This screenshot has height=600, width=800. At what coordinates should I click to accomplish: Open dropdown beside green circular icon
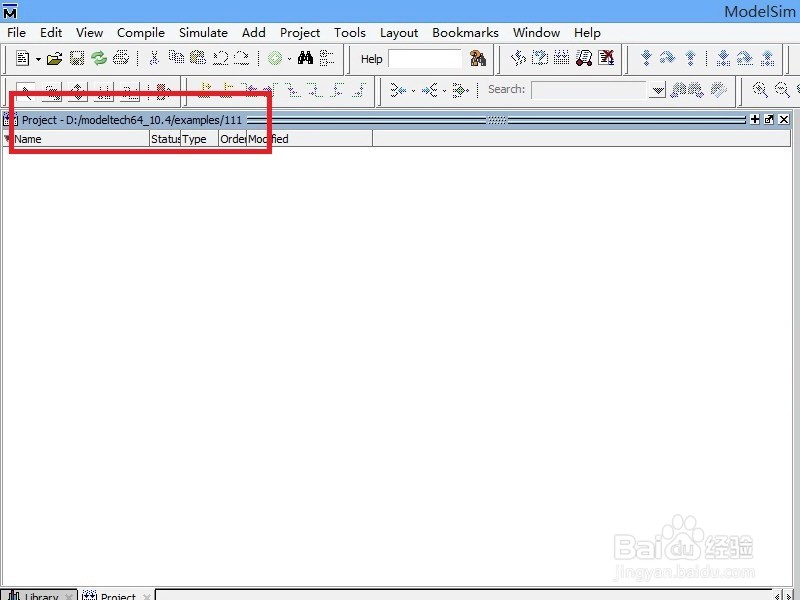click(289, 59)
